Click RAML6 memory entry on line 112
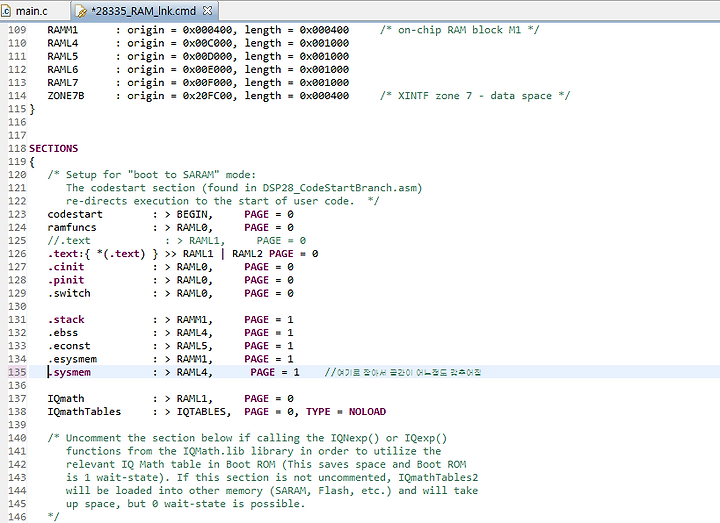This screenshot has width=720, height=523. click(x=62, y=69)
